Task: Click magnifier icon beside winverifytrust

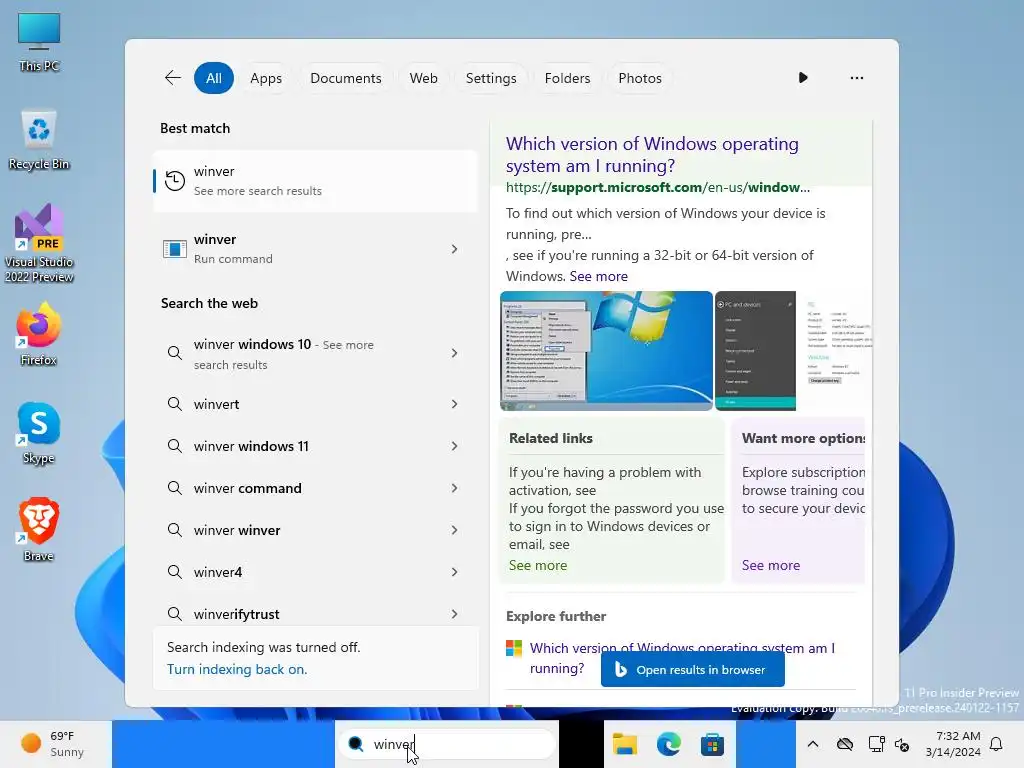Action: 174,614
